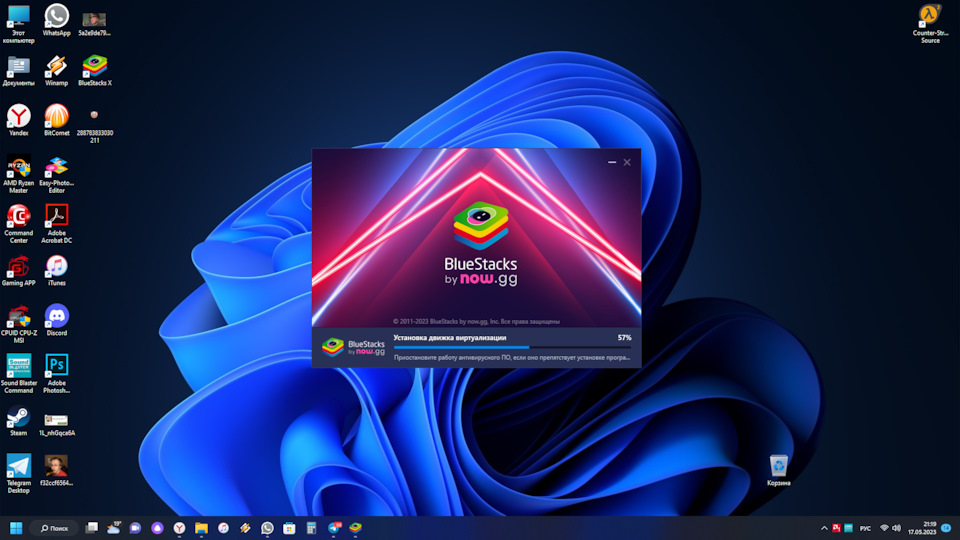Click the installation progress bar at 57%

512,347
